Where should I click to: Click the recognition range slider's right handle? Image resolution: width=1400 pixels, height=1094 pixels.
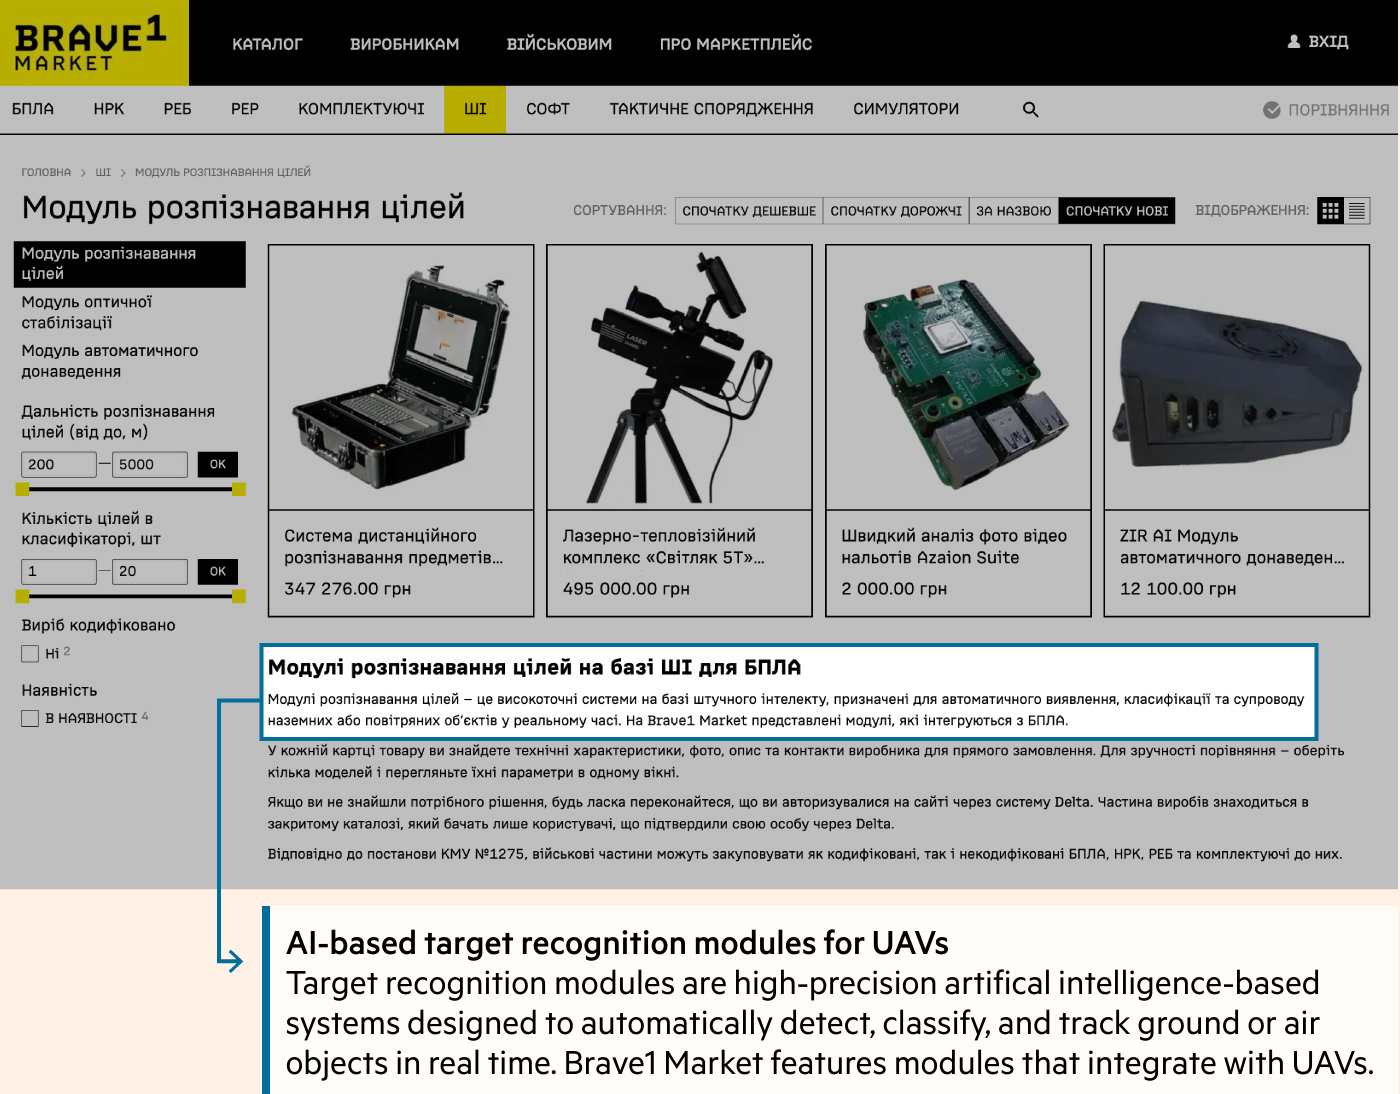click(x=239, y=489)
